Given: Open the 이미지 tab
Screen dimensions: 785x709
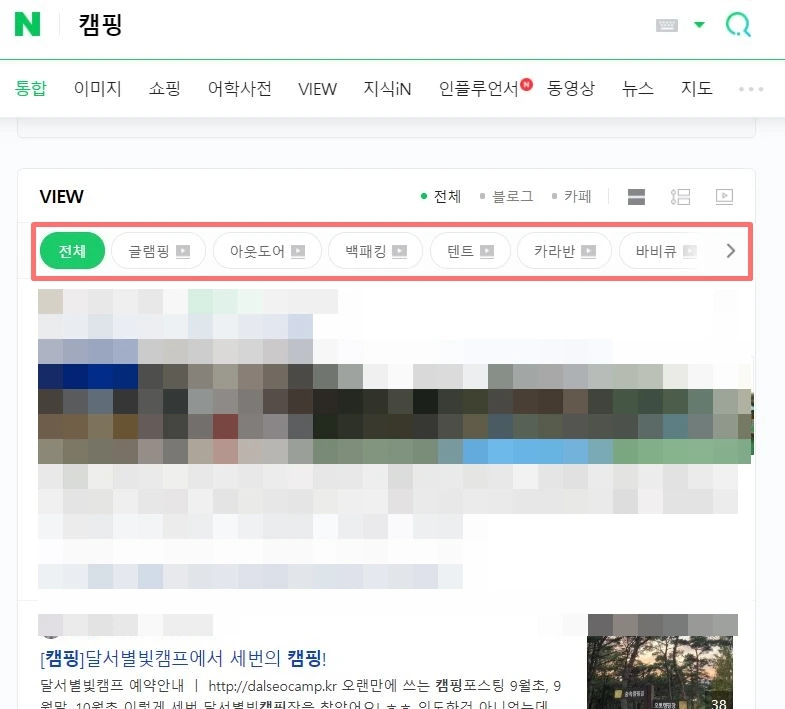Looking at the screenshot, I should click(98, 89).
